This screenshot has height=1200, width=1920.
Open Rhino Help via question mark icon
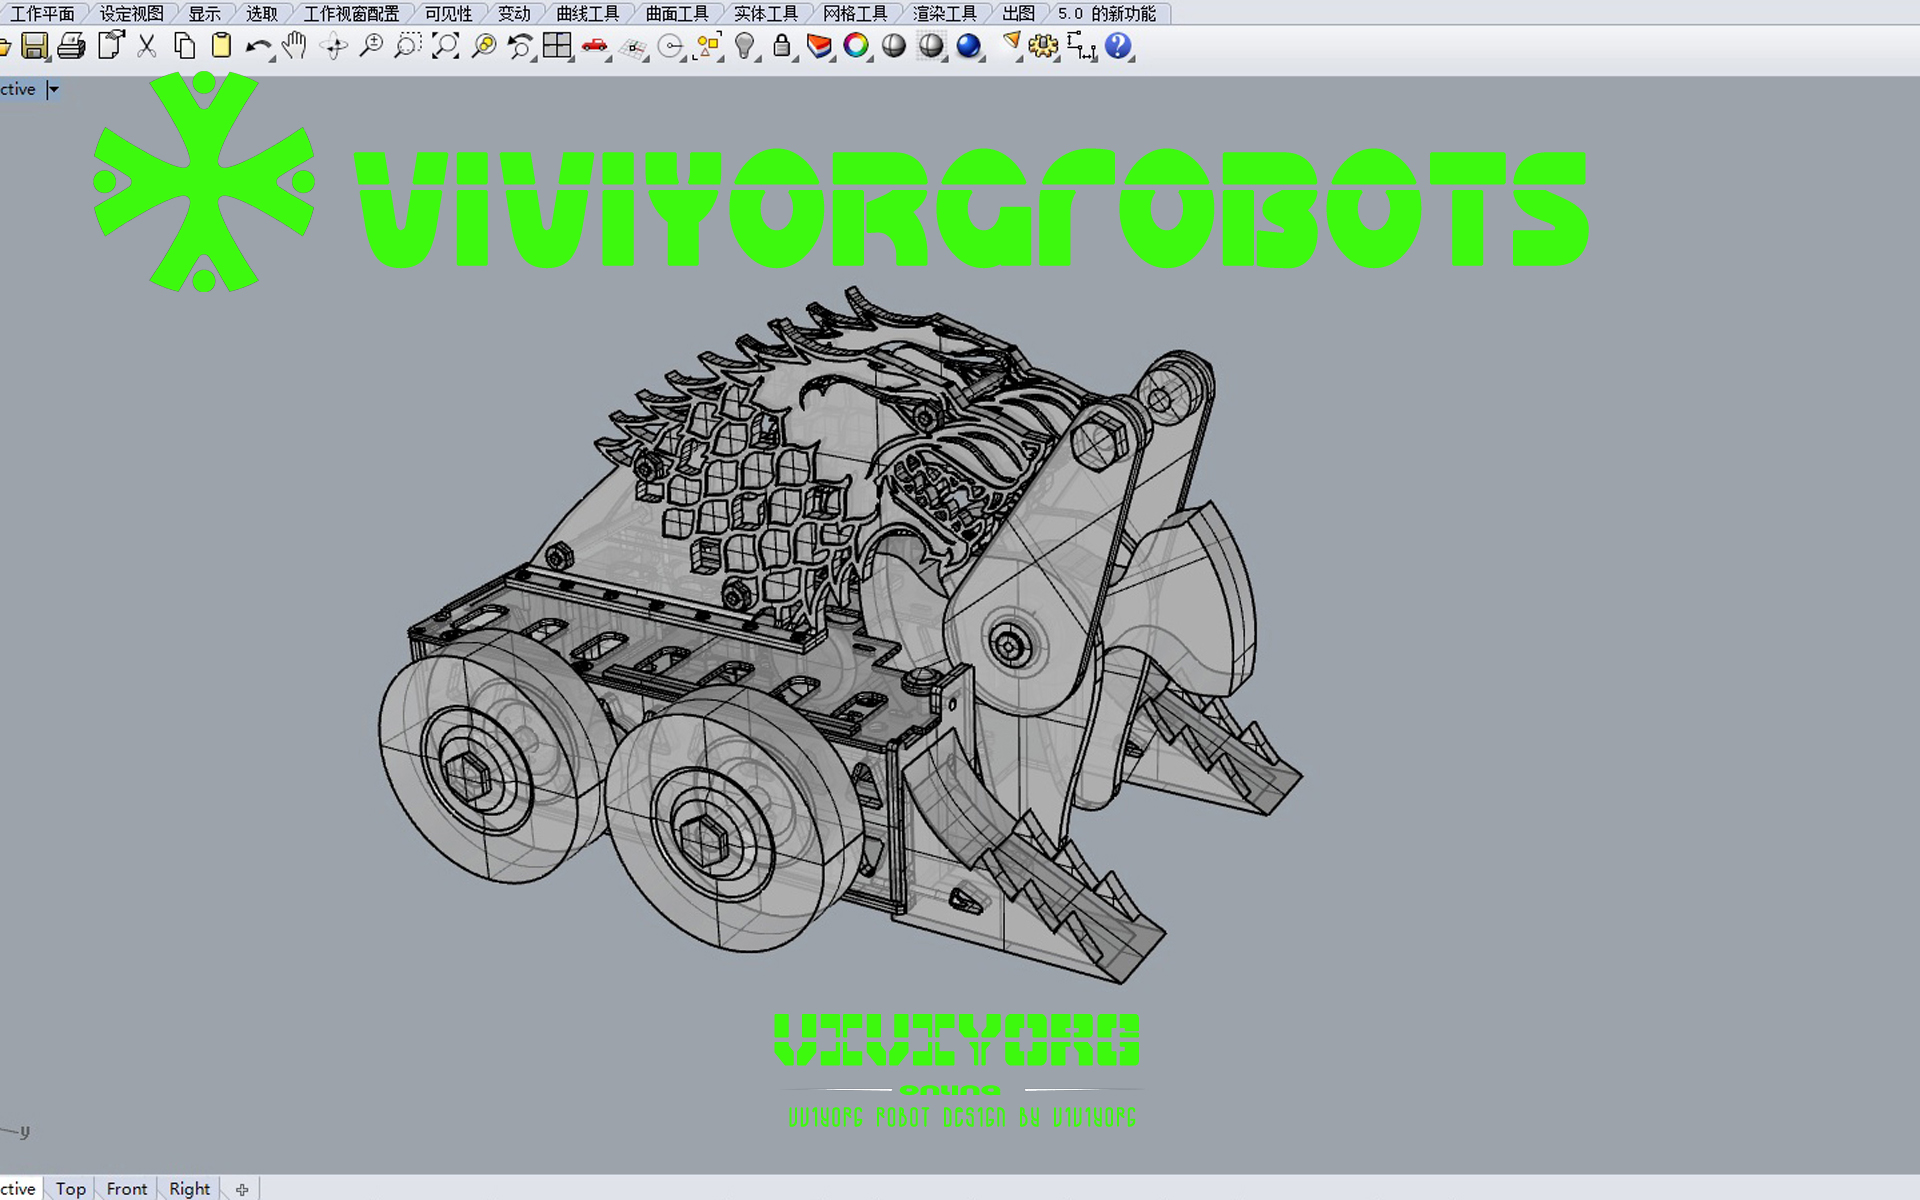(x=1119, y=46)
